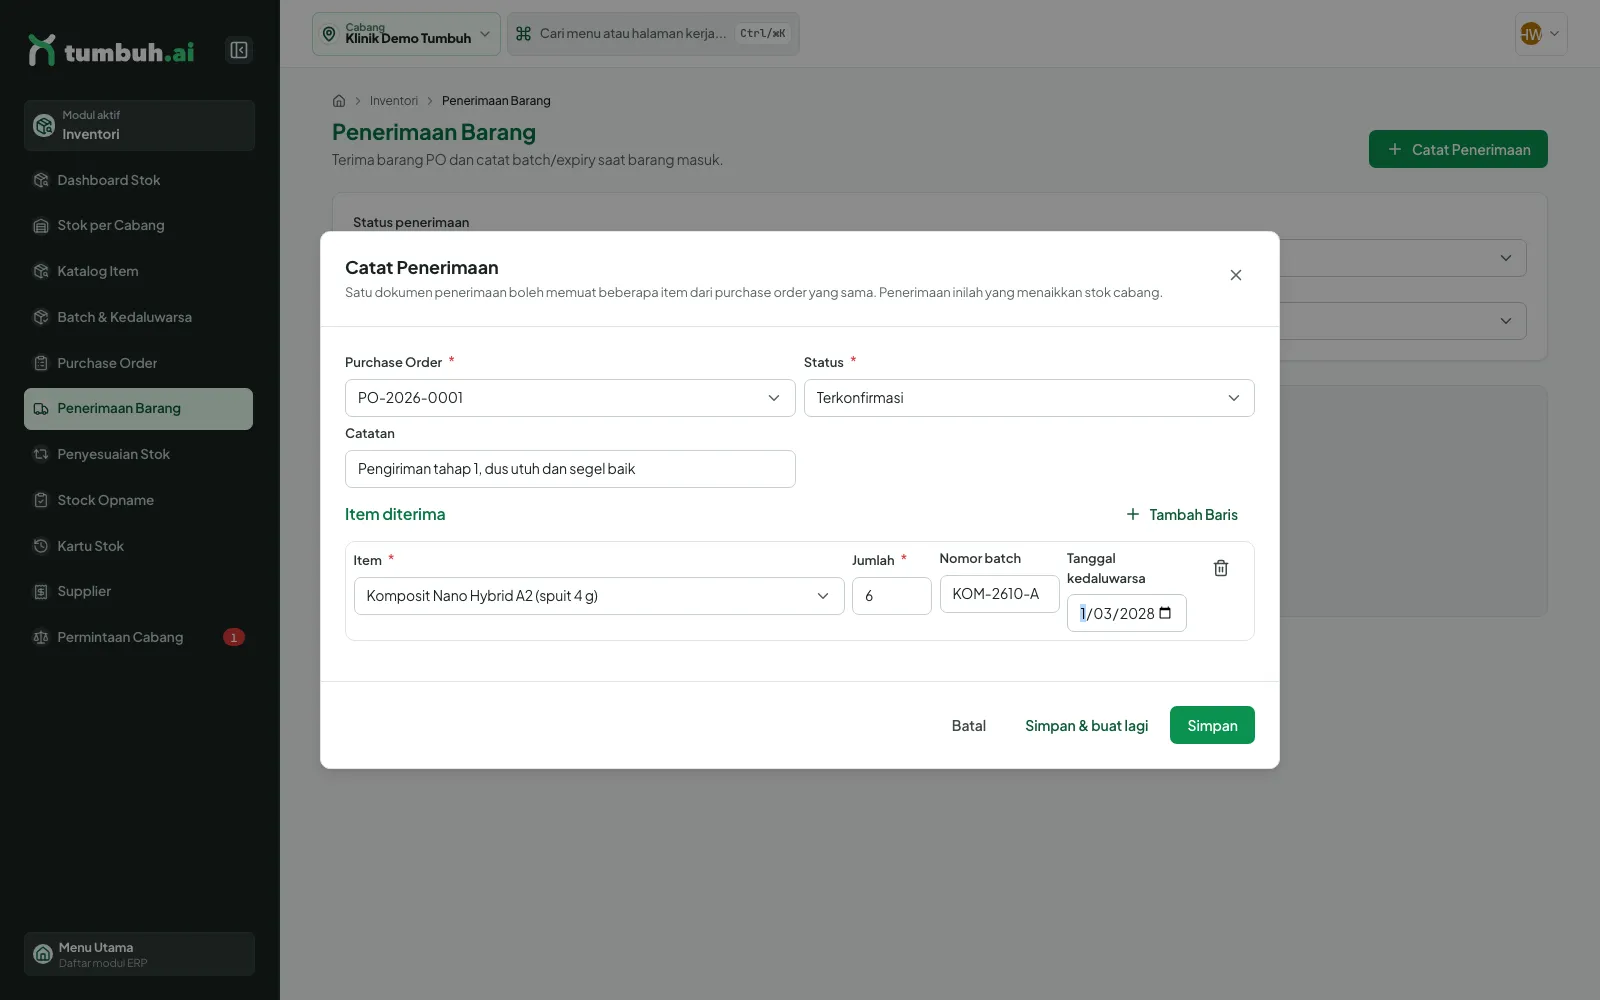Click the Nomor batch field KOM-2610-A
Screen dimensions: 1600x1000
tap(999, 594)
